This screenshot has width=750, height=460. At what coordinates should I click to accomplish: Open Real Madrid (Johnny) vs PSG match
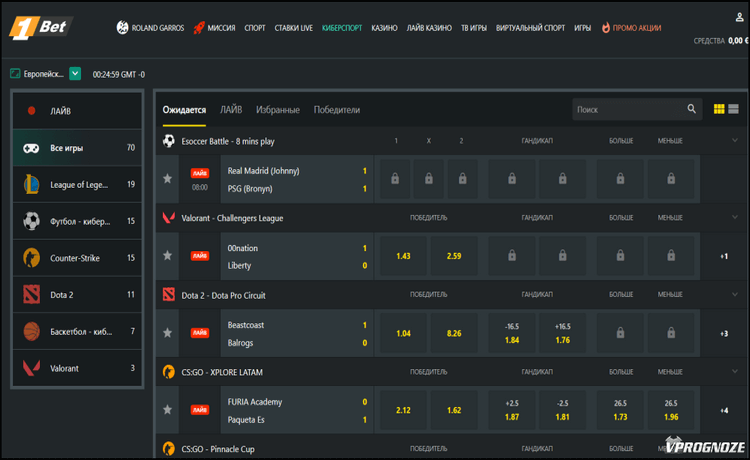pos(297,179)
